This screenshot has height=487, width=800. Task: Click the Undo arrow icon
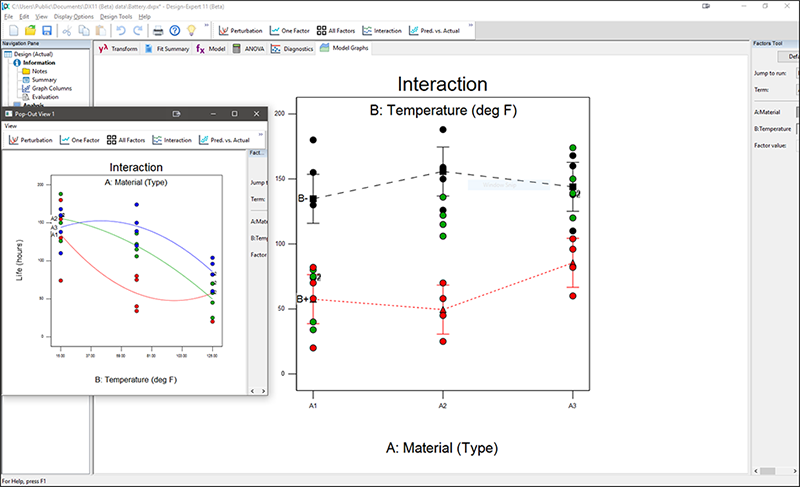[x=122, y=31]
